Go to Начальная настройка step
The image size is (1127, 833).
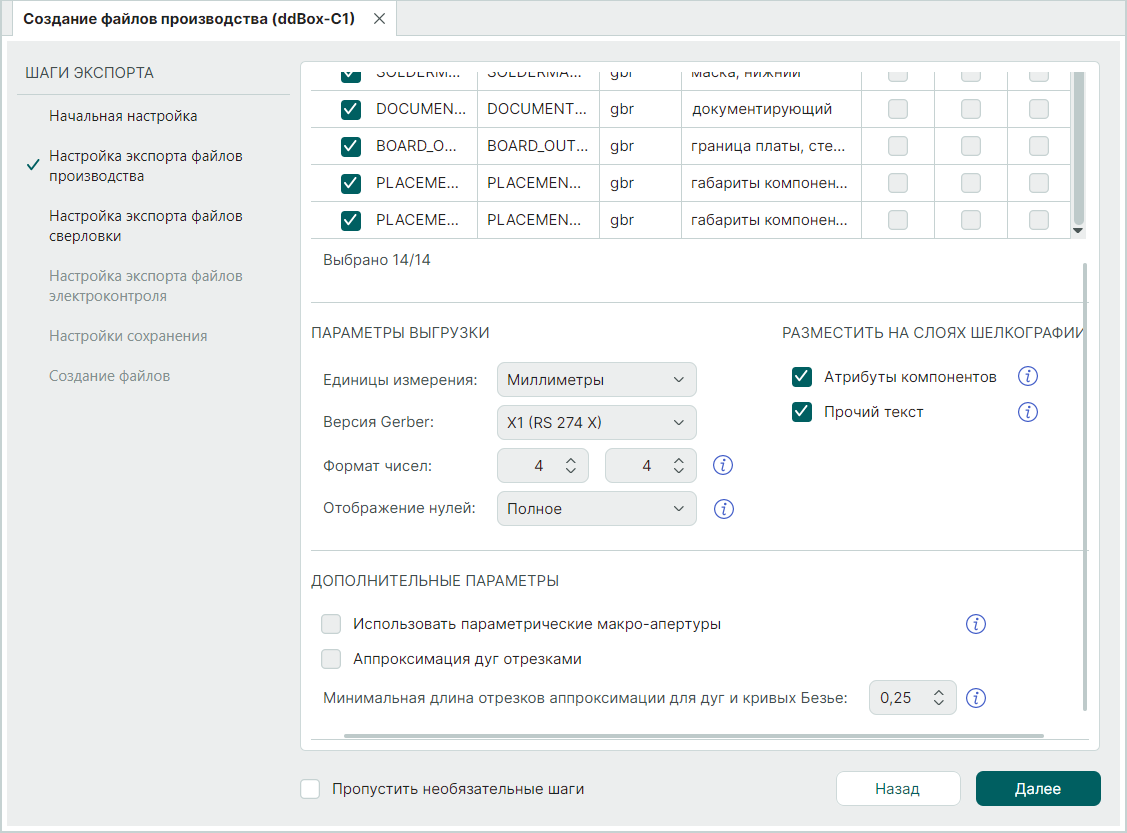(123, 116)
